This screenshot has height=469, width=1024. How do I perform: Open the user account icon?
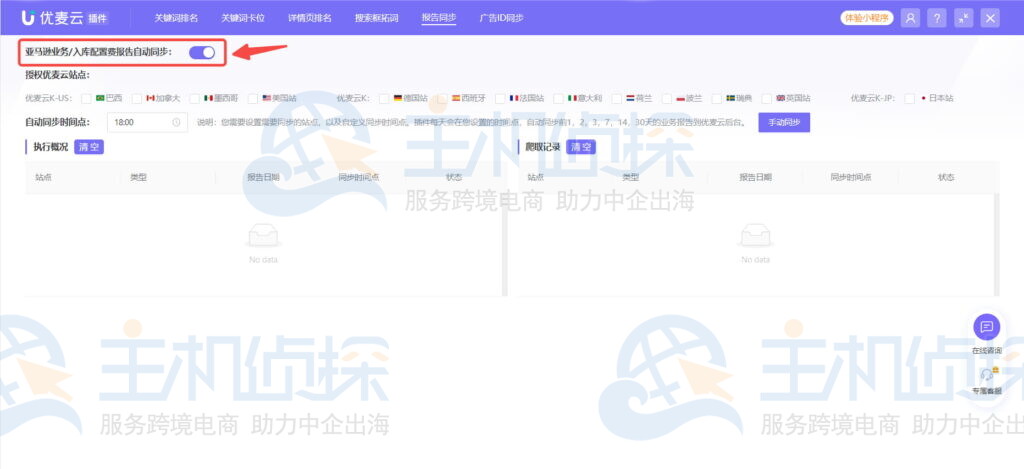[x=910, y=18]
